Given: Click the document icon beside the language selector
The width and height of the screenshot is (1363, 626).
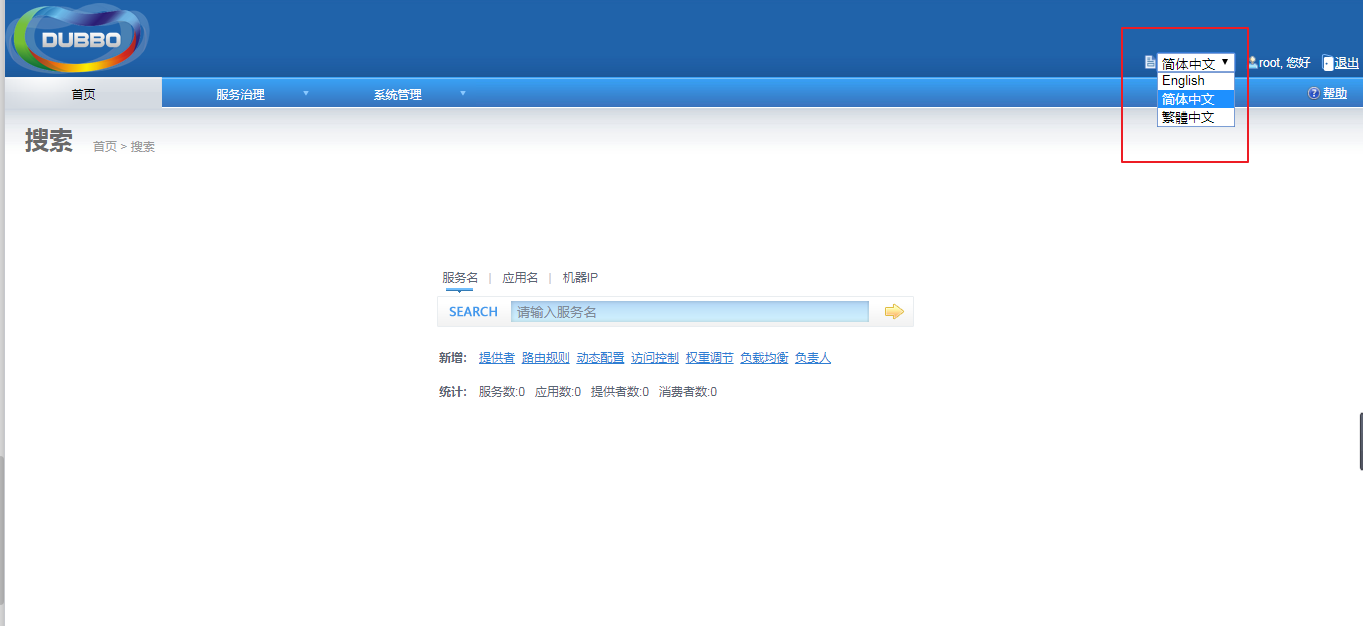Looking at the screenshot, I should pos(1149,62).
